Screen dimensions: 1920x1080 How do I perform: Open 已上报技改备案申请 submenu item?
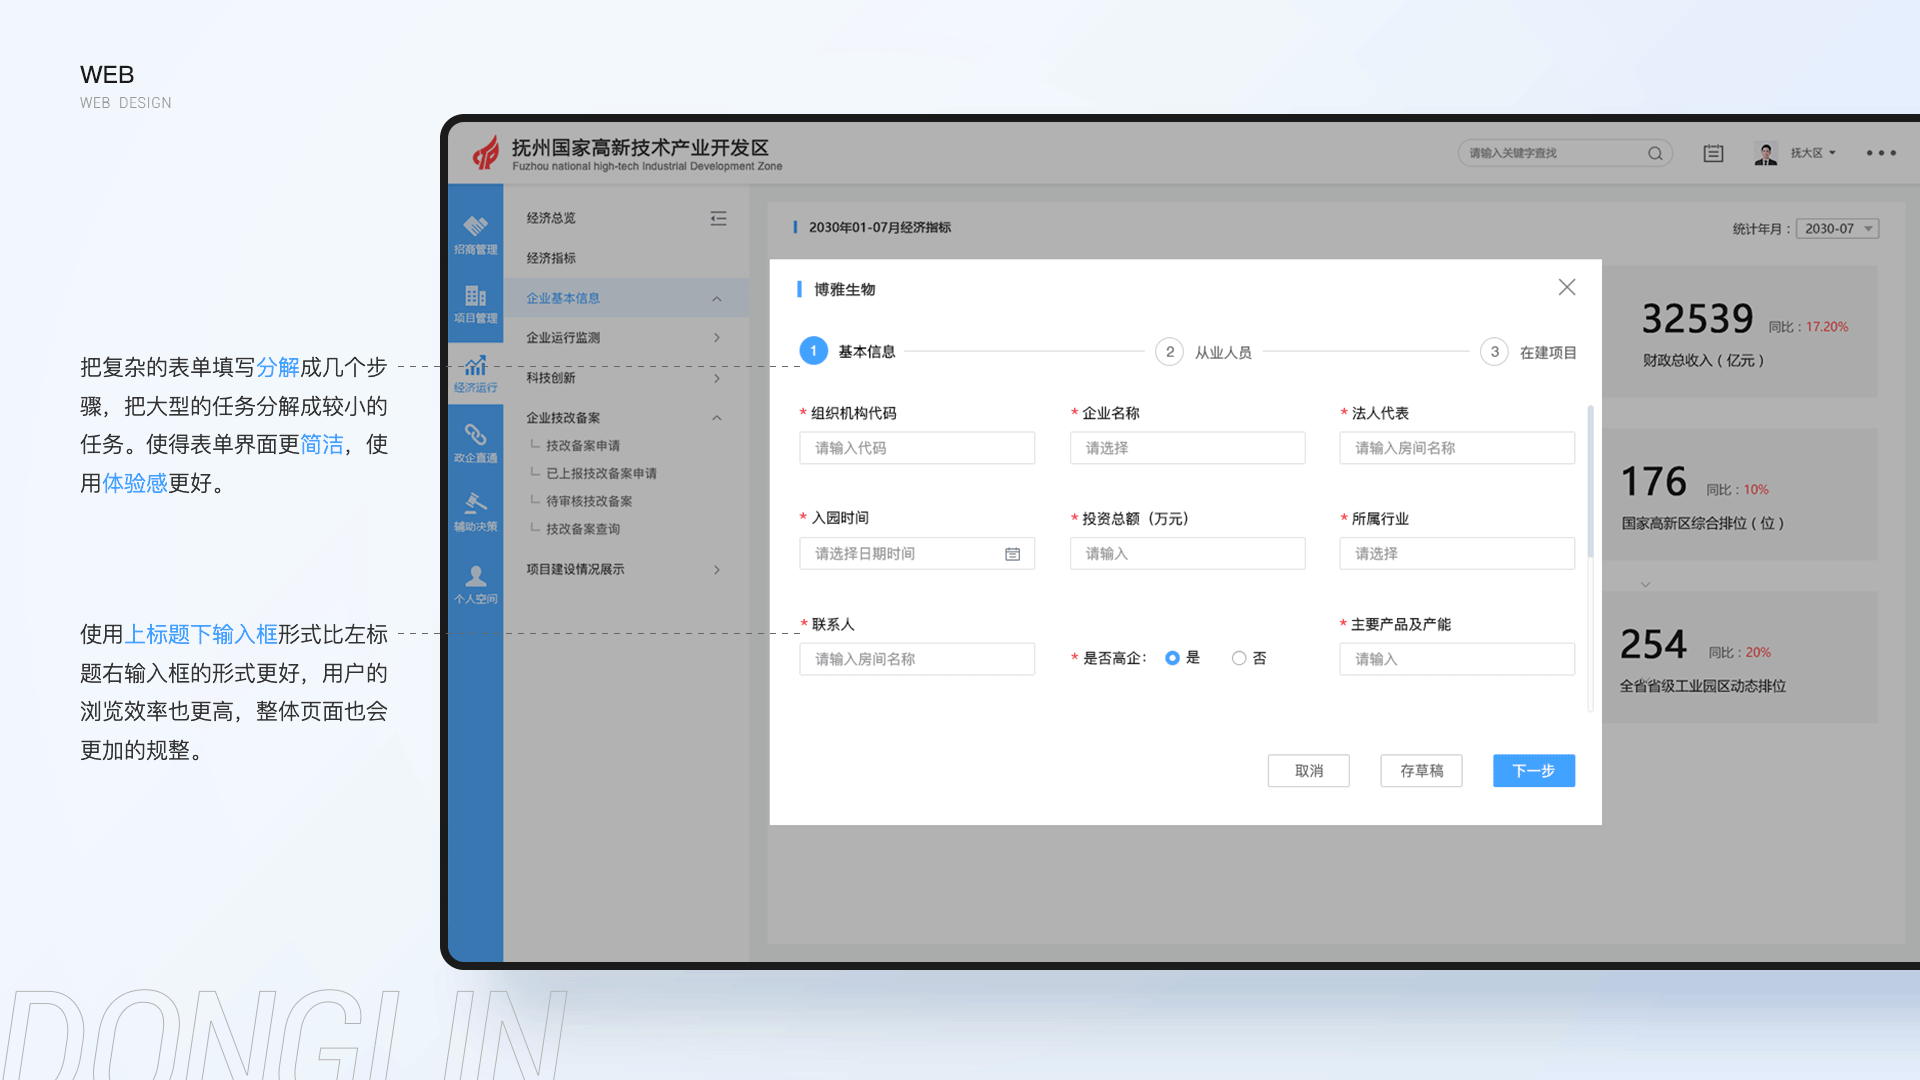point(601,474)
